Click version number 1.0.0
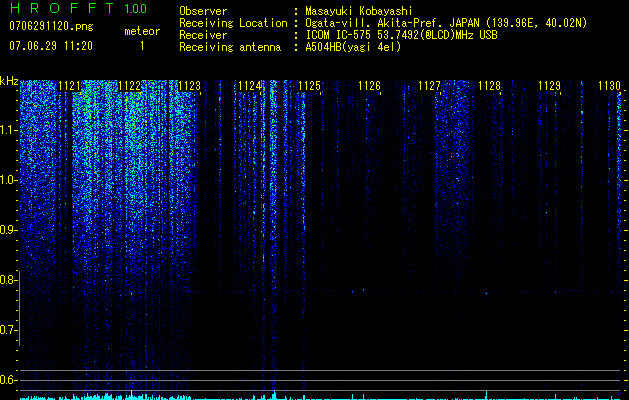 pyautogui.click(x=136, y=9)
